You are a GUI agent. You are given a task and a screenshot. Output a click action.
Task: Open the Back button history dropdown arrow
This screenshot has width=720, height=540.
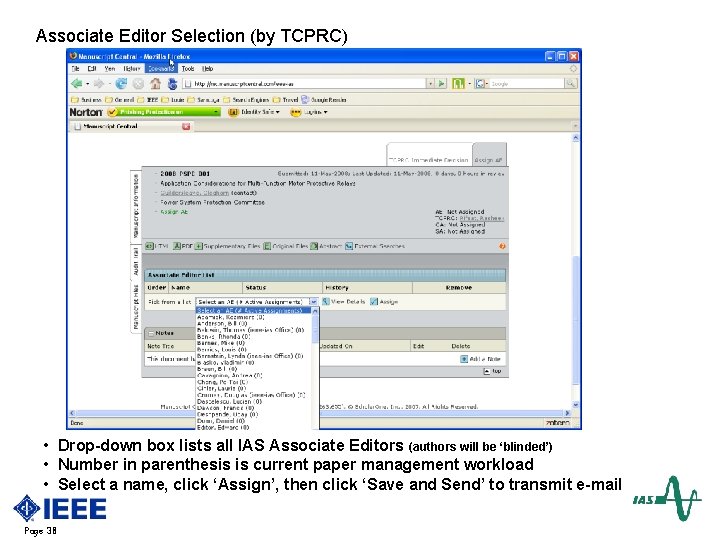(87, 84)
